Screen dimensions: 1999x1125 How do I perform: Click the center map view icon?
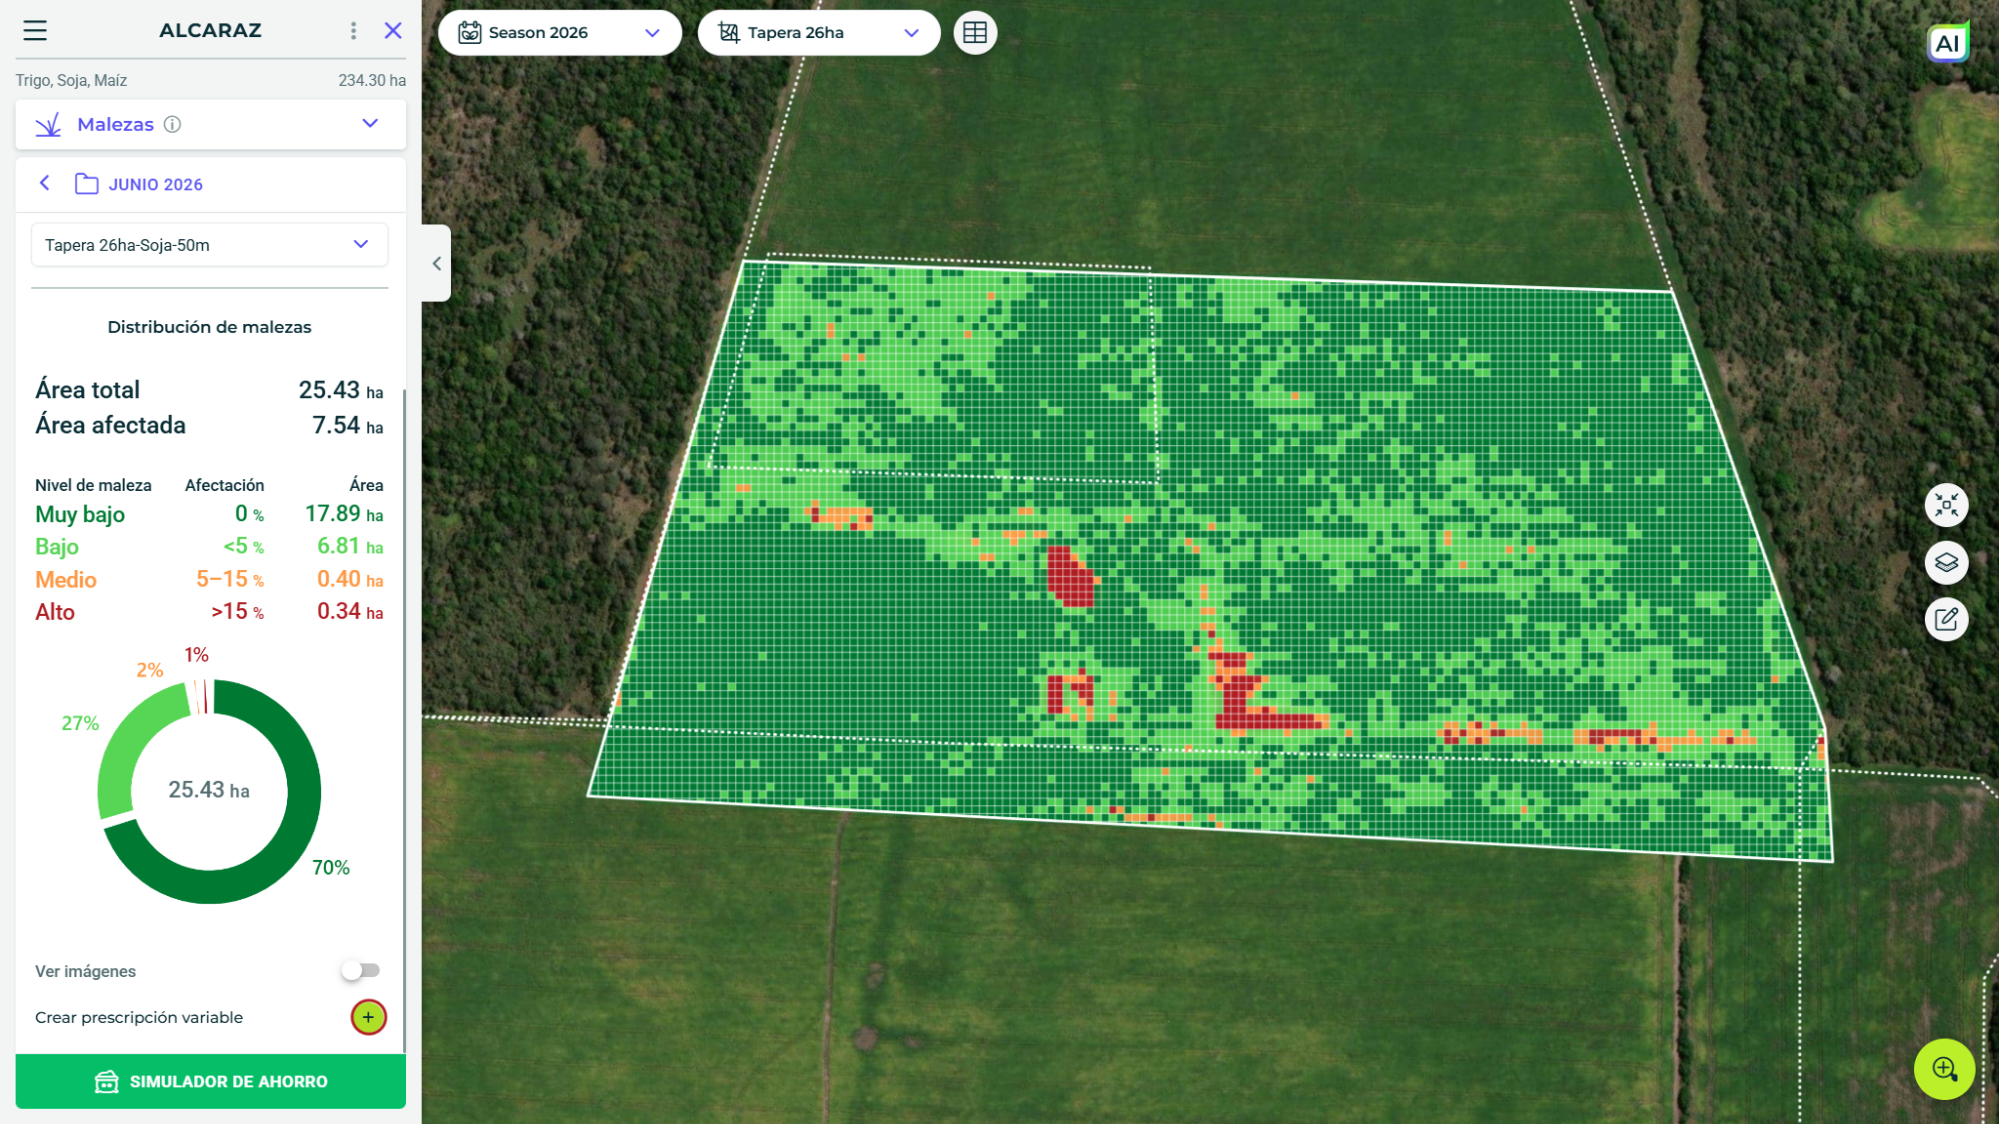1946,505
